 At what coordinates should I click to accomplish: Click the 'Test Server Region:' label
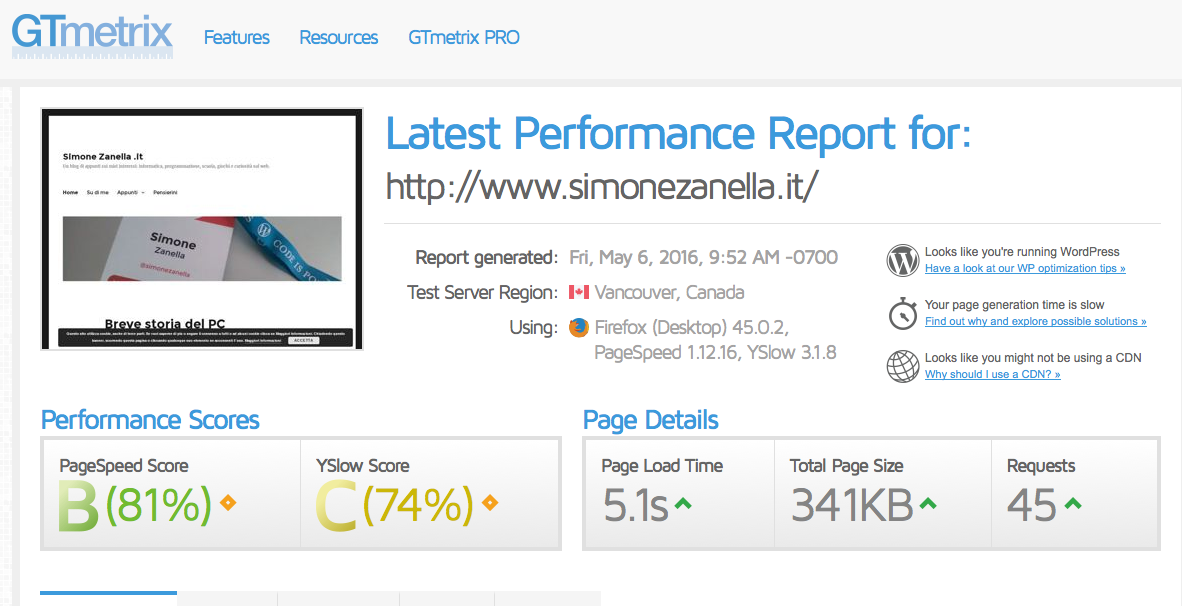pyautogui.click(x=482, y=292)
